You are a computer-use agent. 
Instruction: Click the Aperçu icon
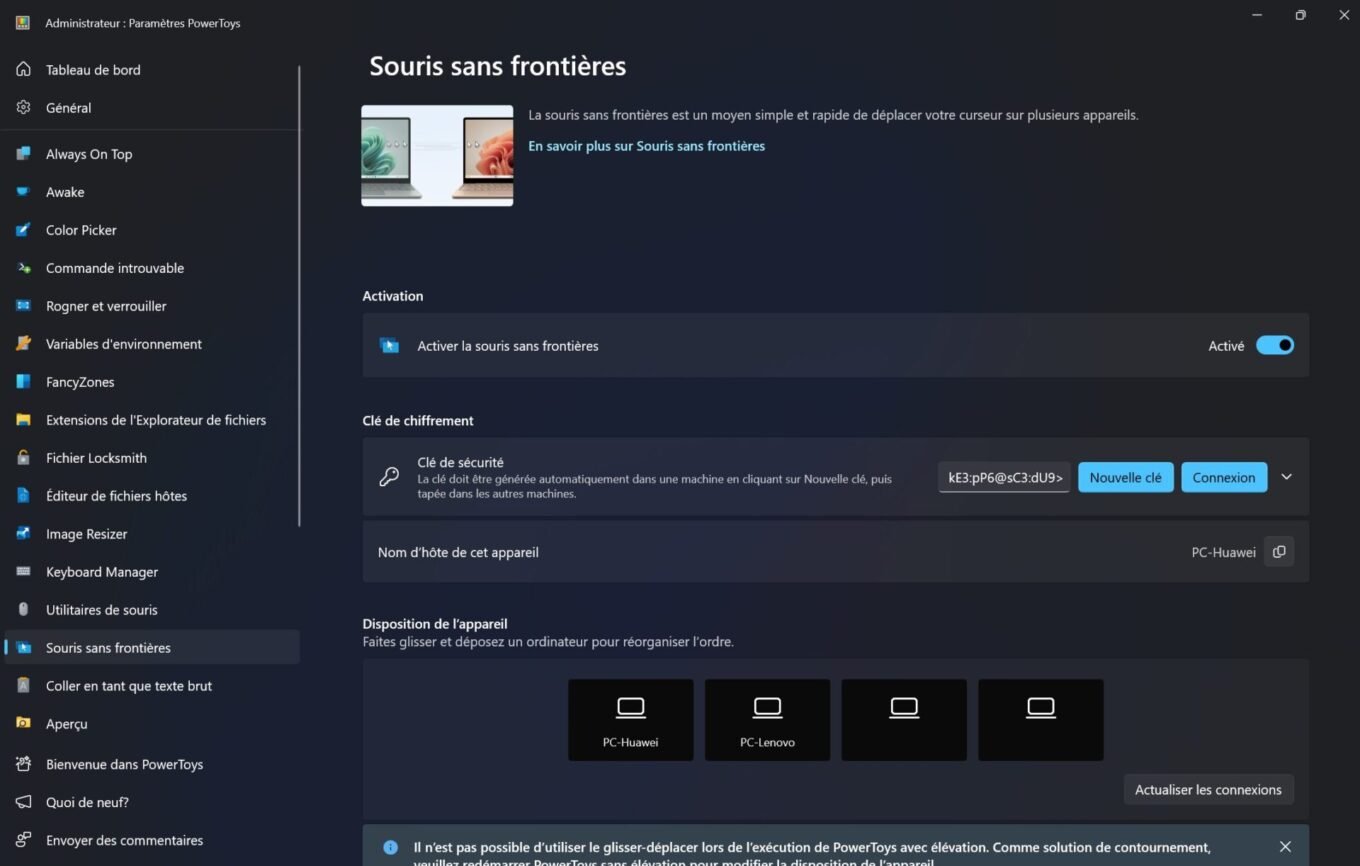23,724
